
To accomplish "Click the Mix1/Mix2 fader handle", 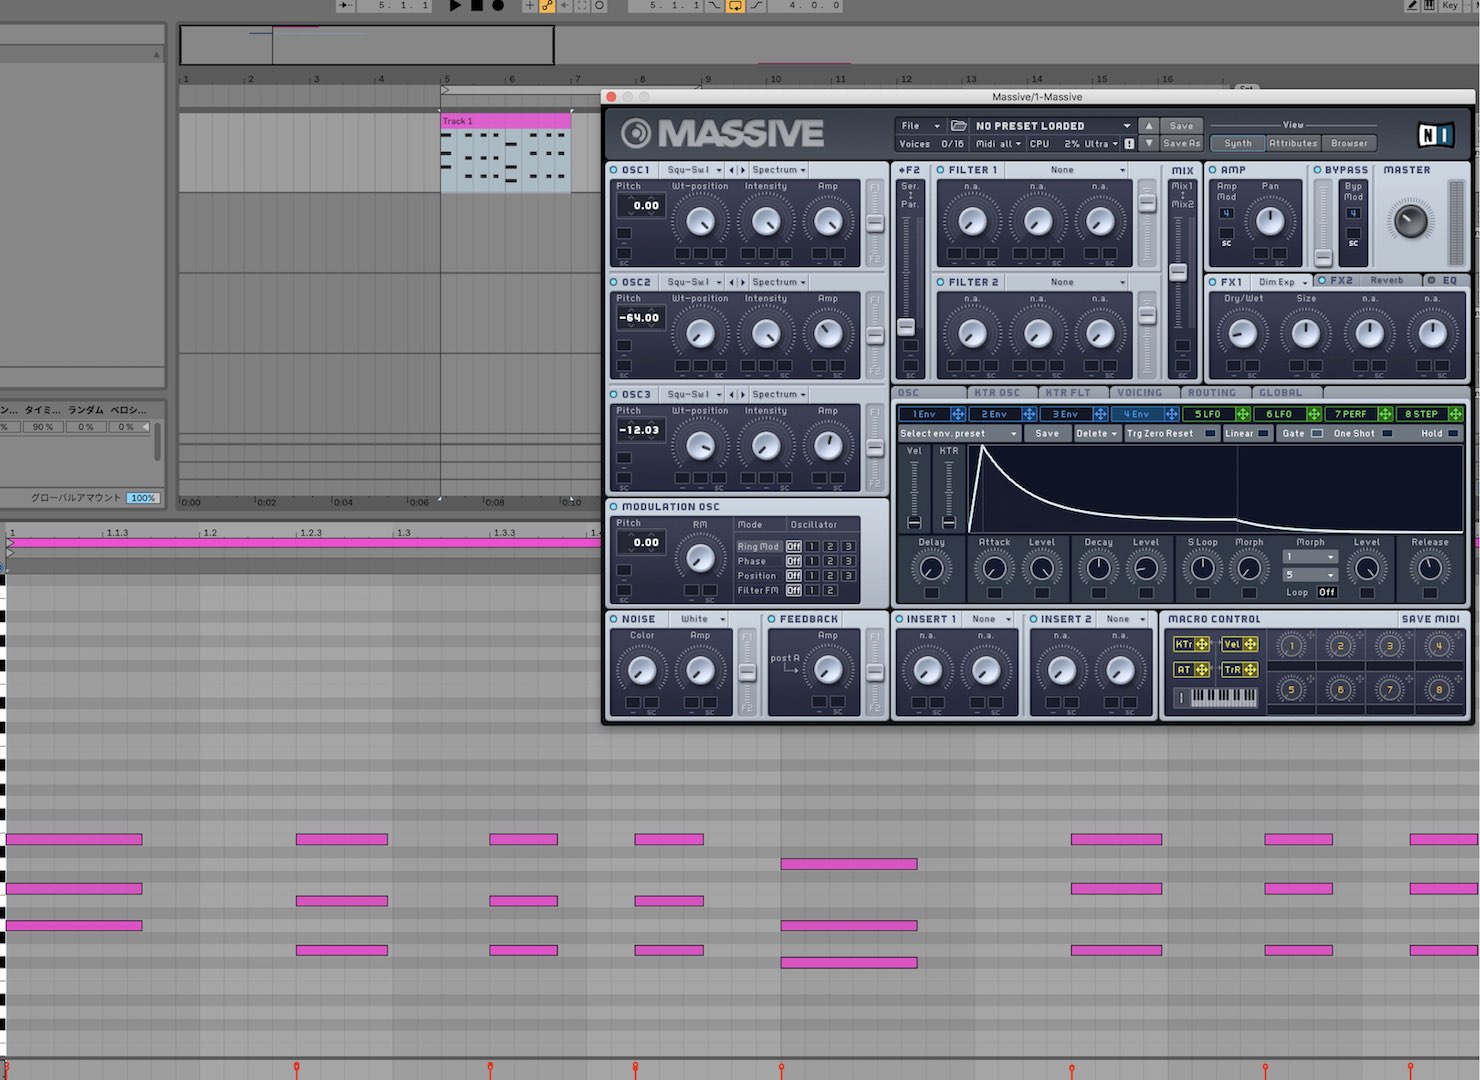I will coord(1179,272).
